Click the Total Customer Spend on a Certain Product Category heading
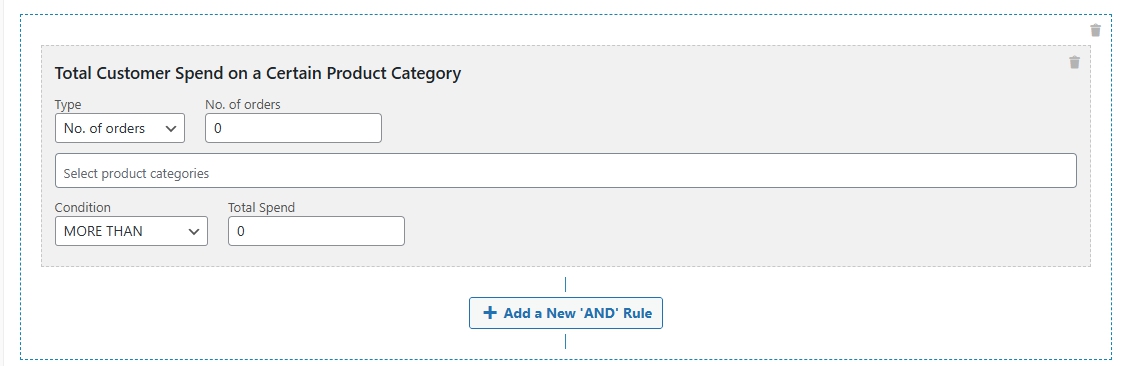This screenshot has height=366, width=1121. [x=257, y=73]
